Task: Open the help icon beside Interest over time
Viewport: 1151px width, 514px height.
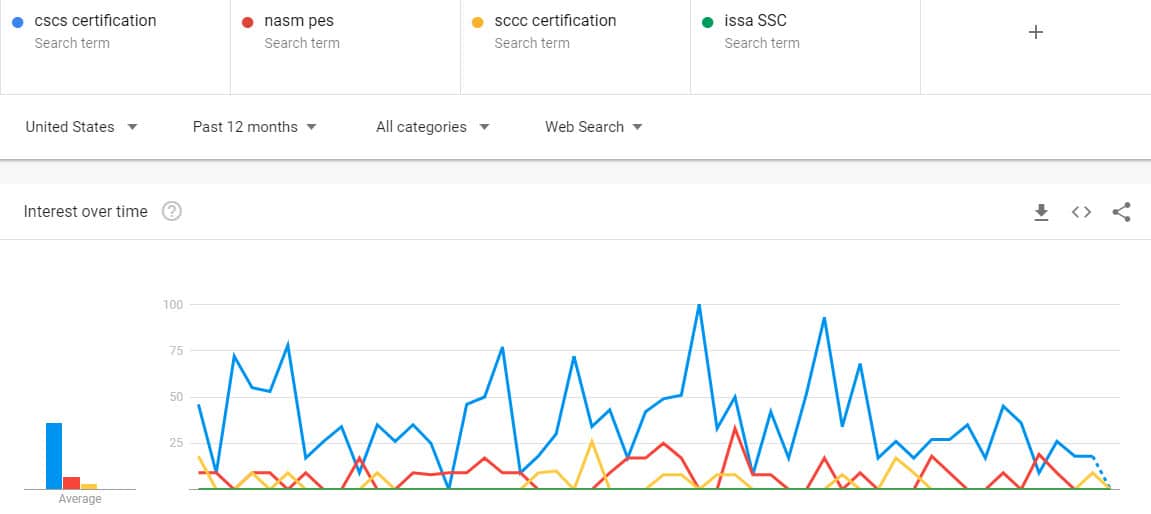Action: pyautogui.click(x=172, y=211)
